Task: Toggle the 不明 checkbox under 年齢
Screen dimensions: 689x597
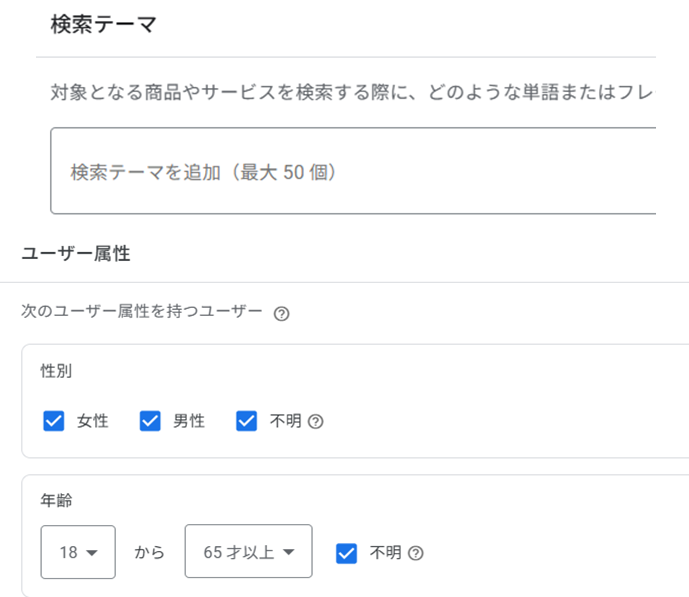Action: click(x=347, y=552)
